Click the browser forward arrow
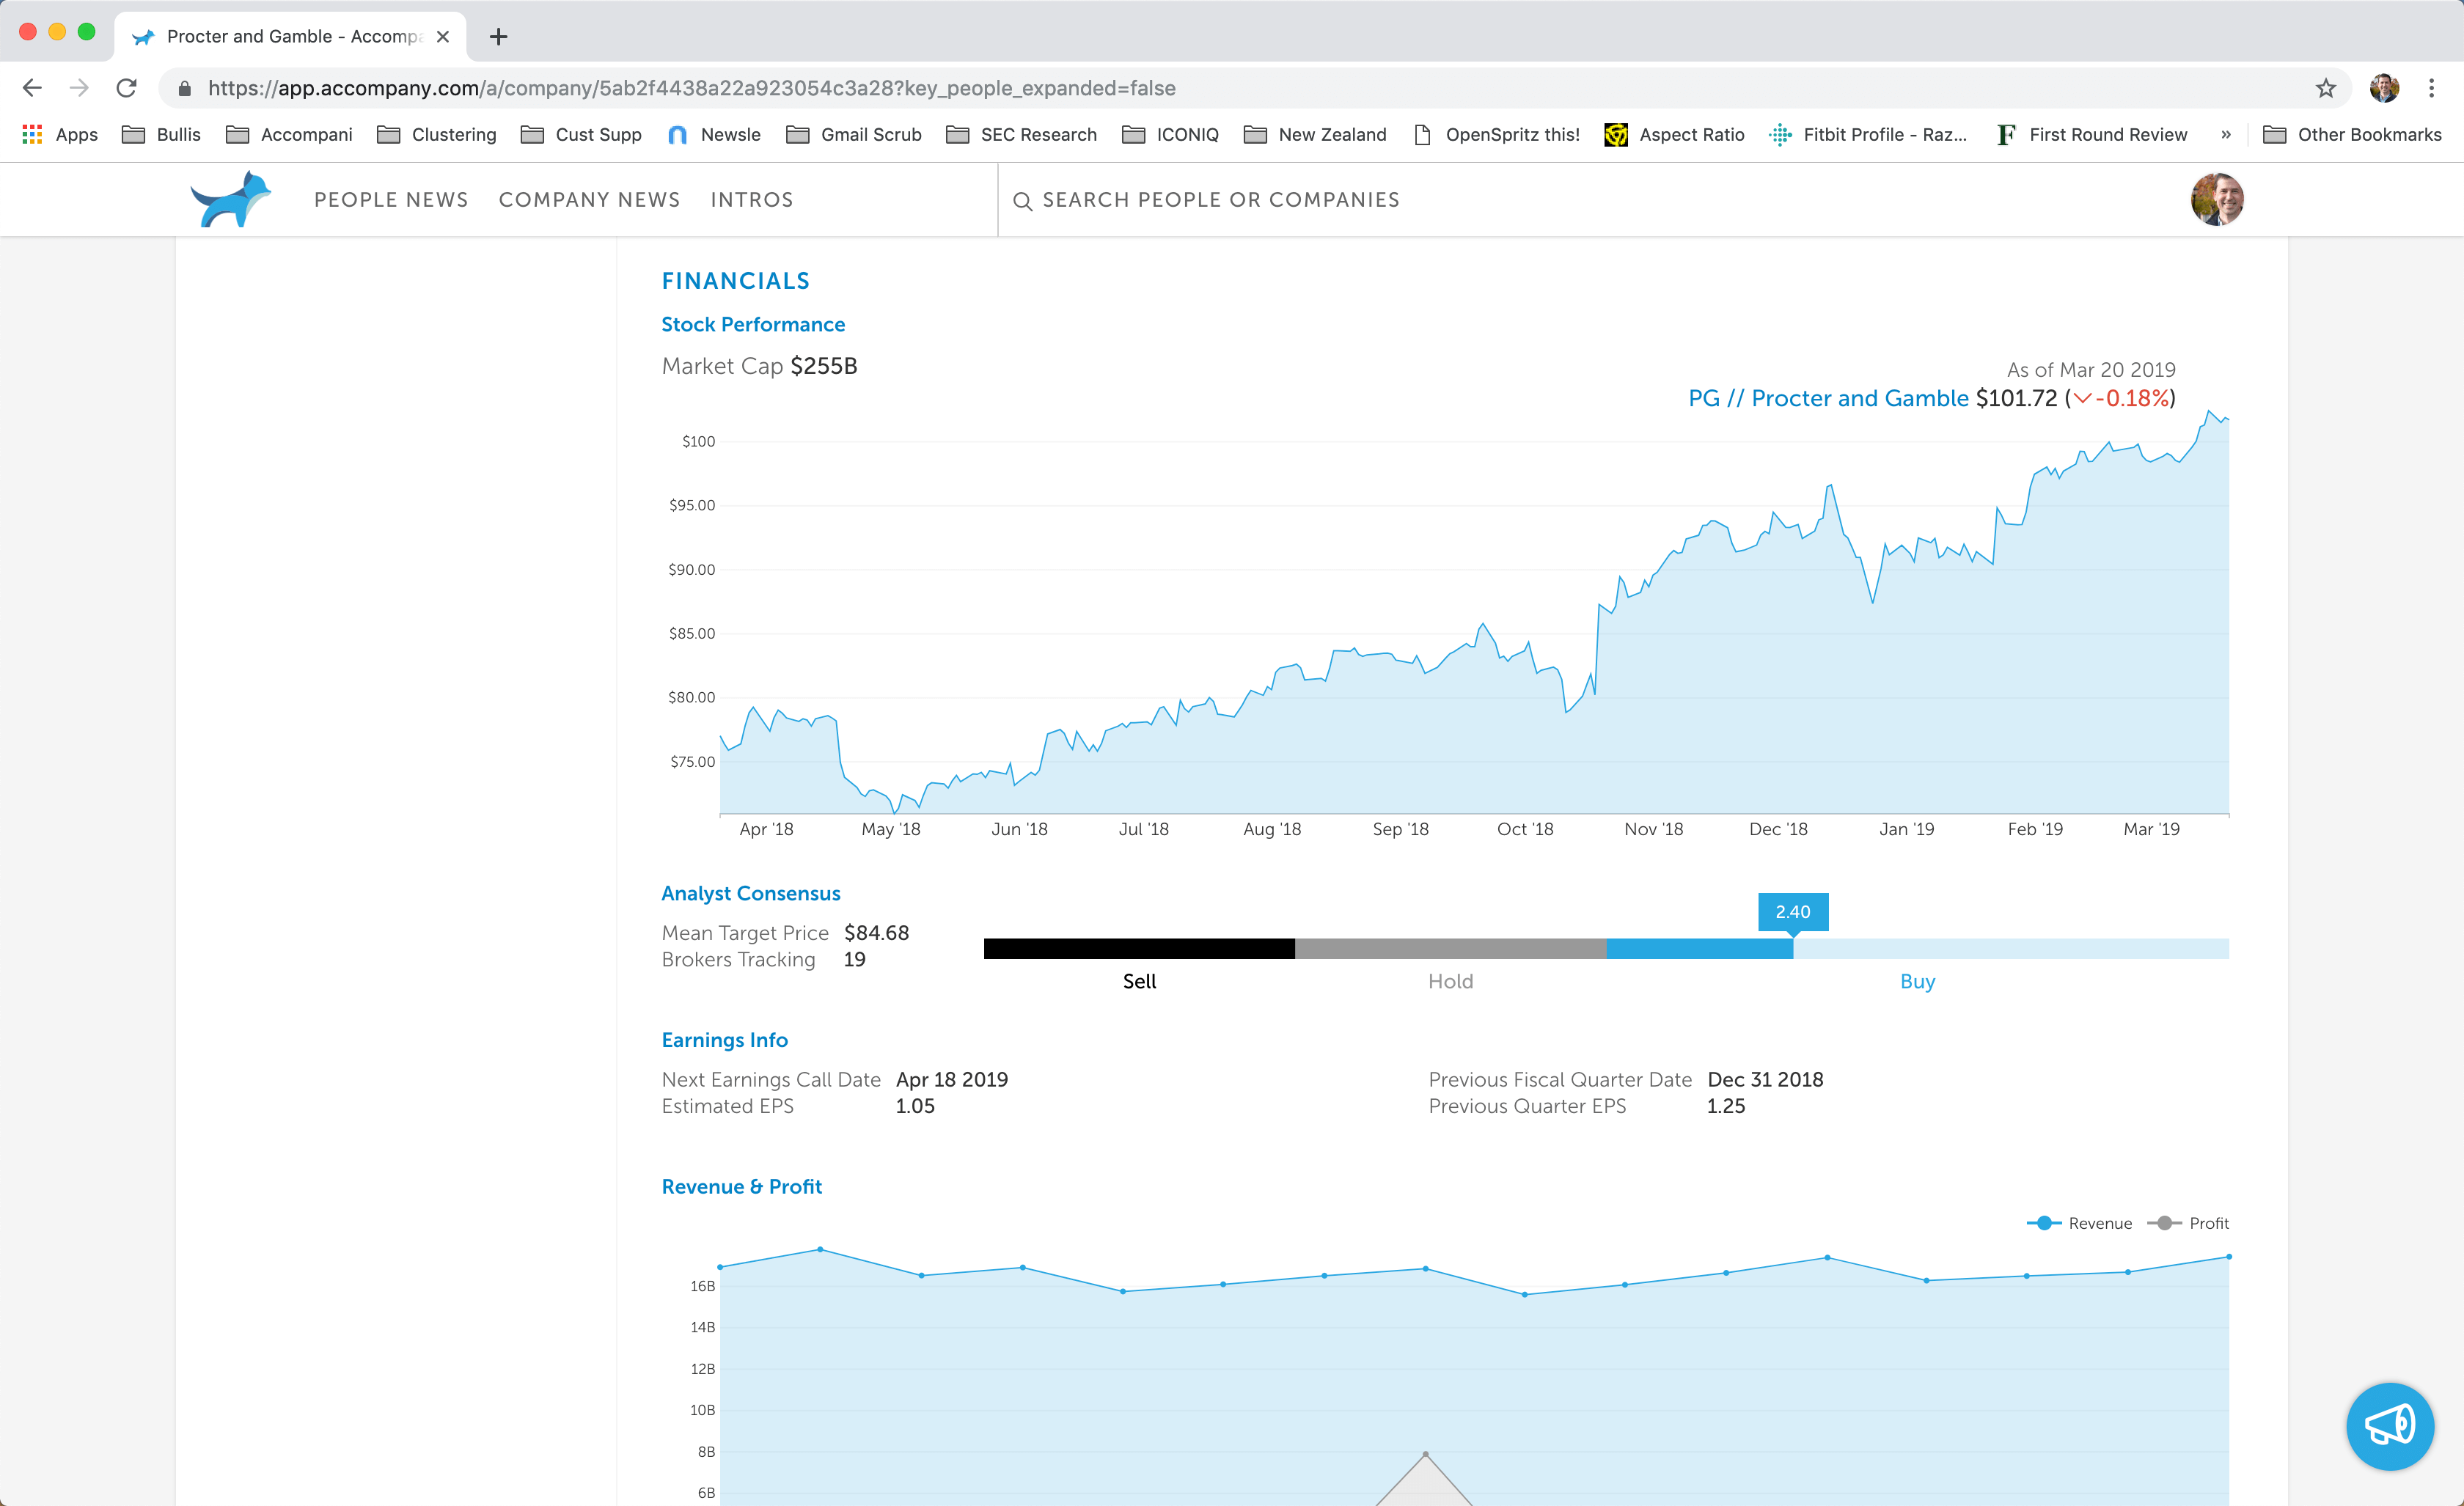 pyautogui.click(x=79, y=88)
